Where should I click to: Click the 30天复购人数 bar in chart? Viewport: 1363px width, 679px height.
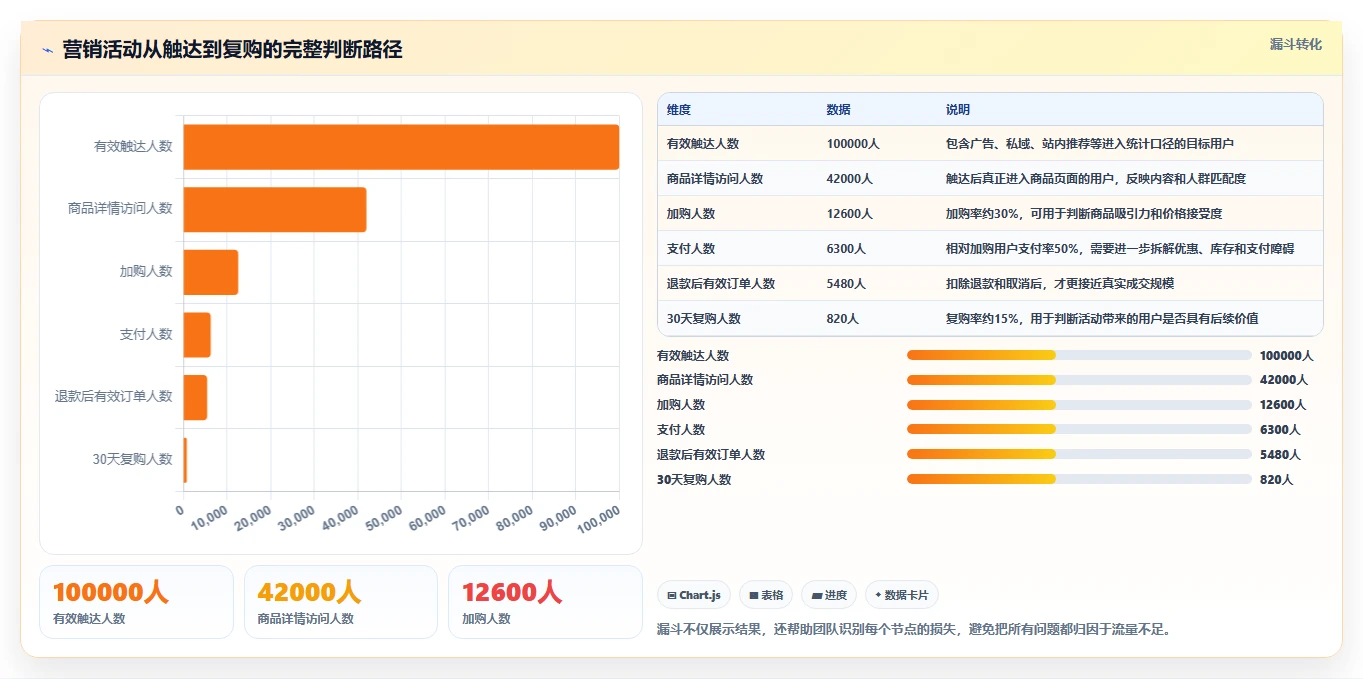click(185, 459)
